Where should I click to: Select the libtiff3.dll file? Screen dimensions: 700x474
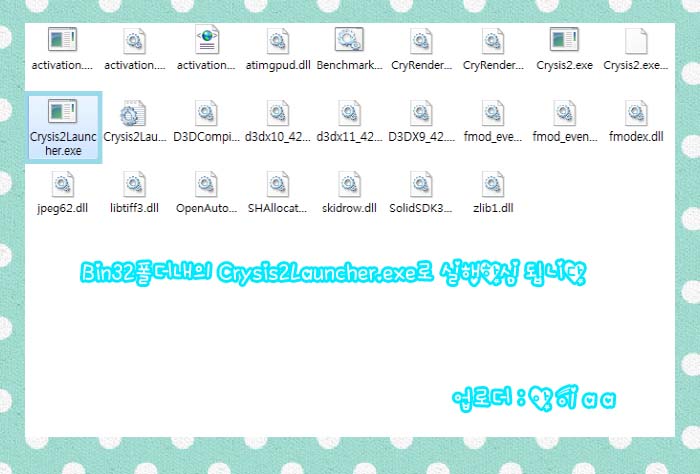click(x=134, y=192)
